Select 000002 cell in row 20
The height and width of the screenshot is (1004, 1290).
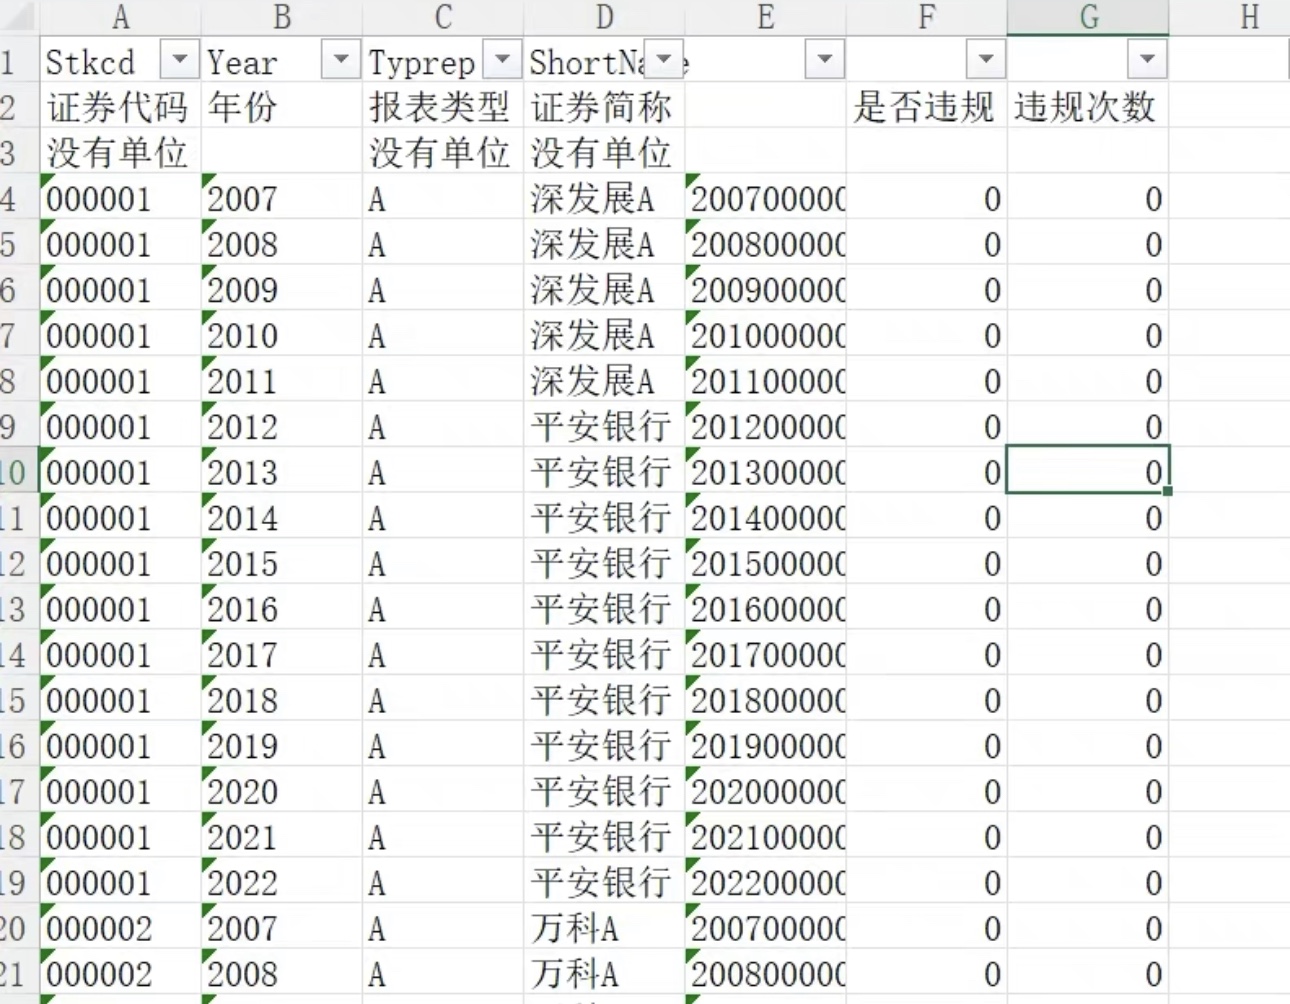pyautogui.click(x=120, y=928)
